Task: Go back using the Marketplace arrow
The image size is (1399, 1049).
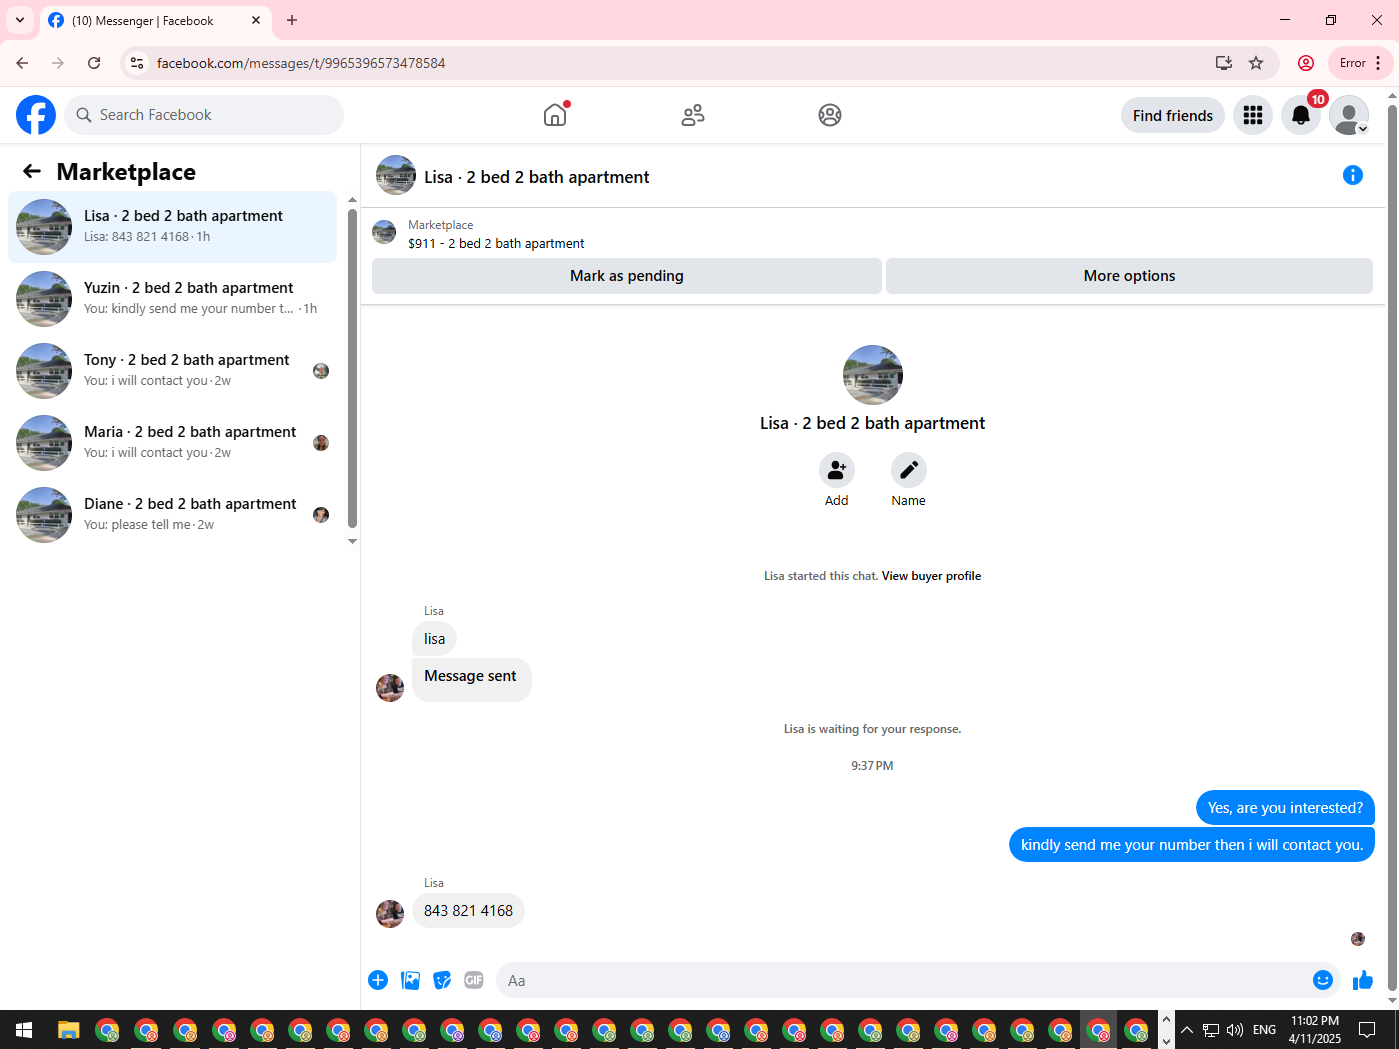Action: pyautogui.click(x=32, y=172)
